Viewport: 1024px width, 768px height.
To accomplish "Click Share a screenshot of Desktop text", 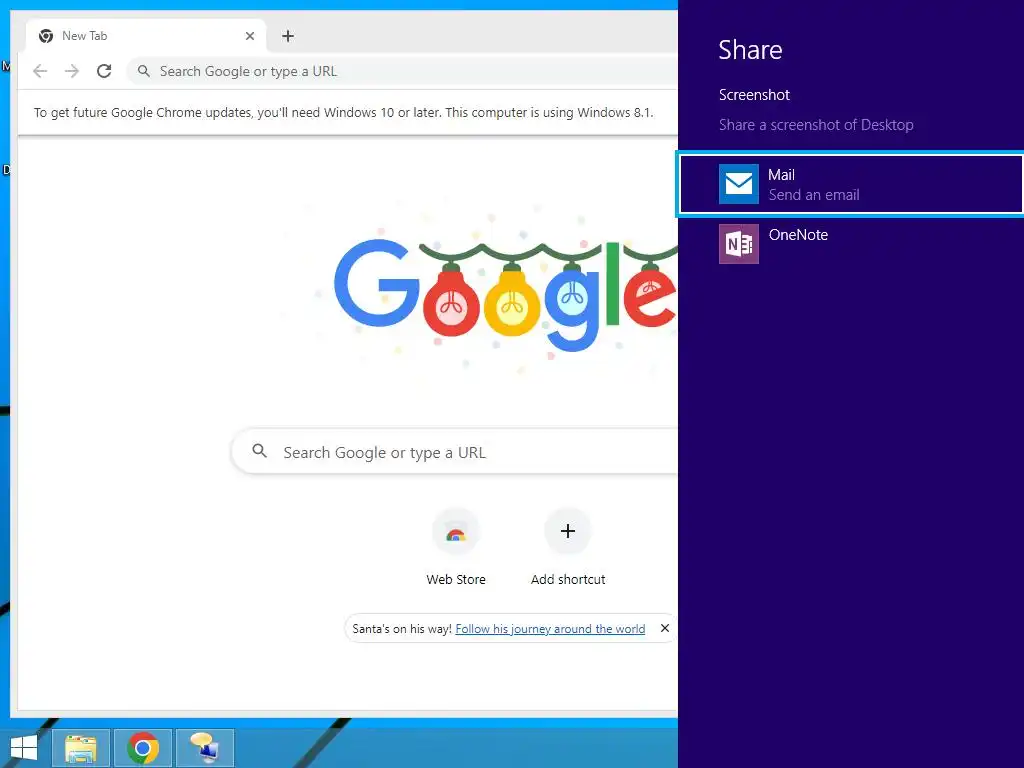I will pos(816,125).
